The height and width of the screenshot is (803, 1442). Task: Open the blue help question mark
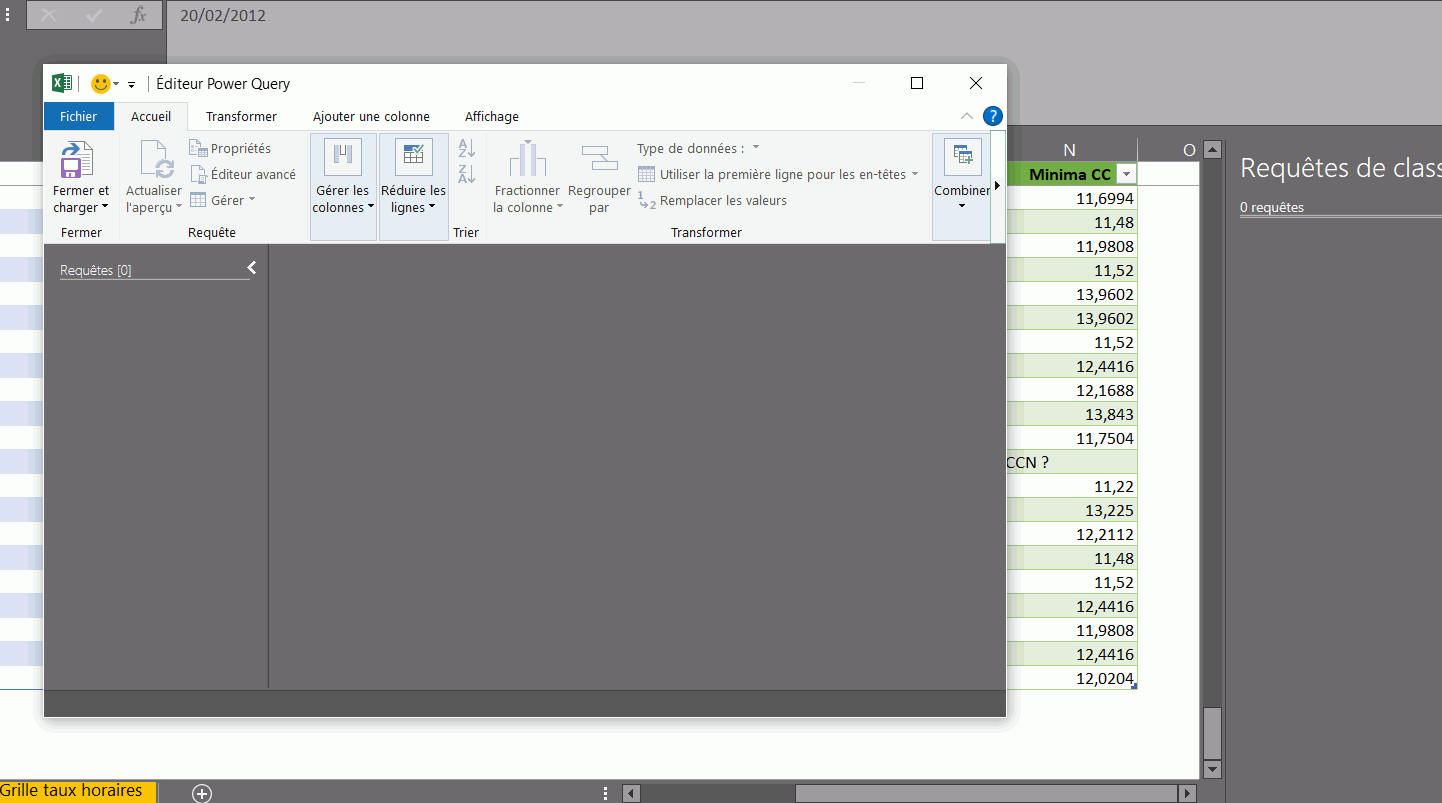[992, 116]
